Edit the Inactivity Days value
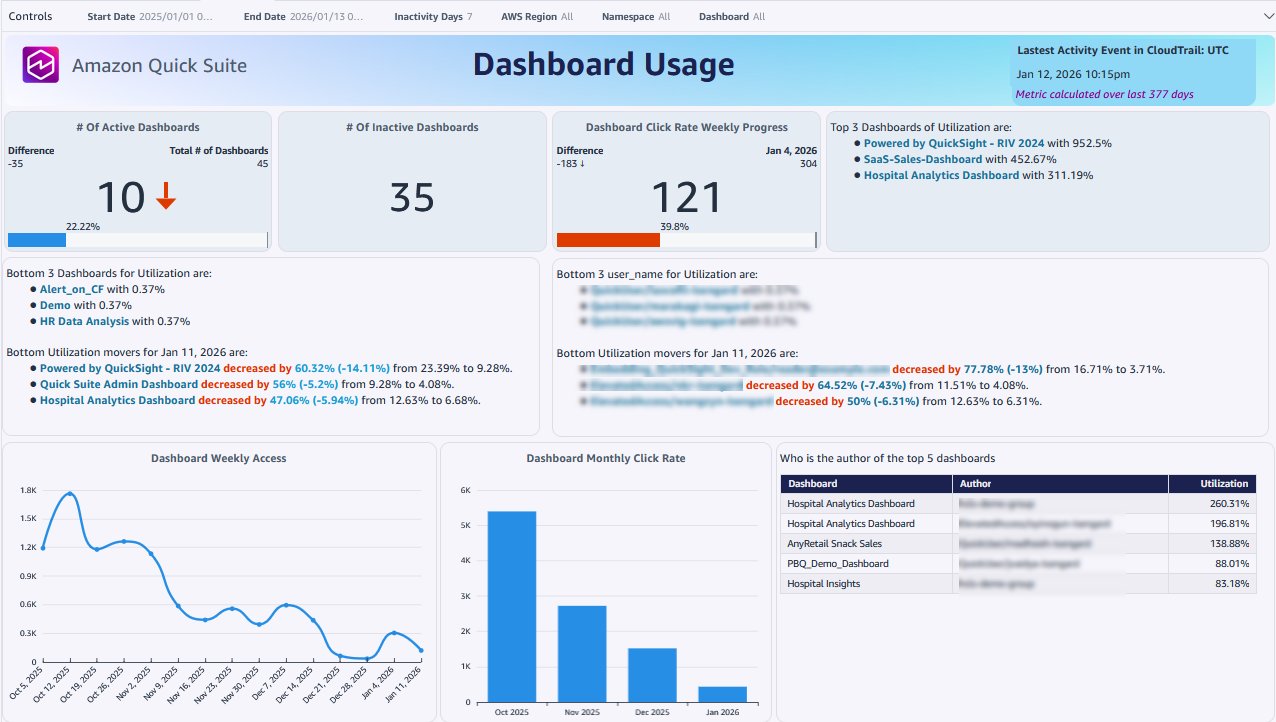Viewport: 1276px width, 722px height. [x=469, y=16]
